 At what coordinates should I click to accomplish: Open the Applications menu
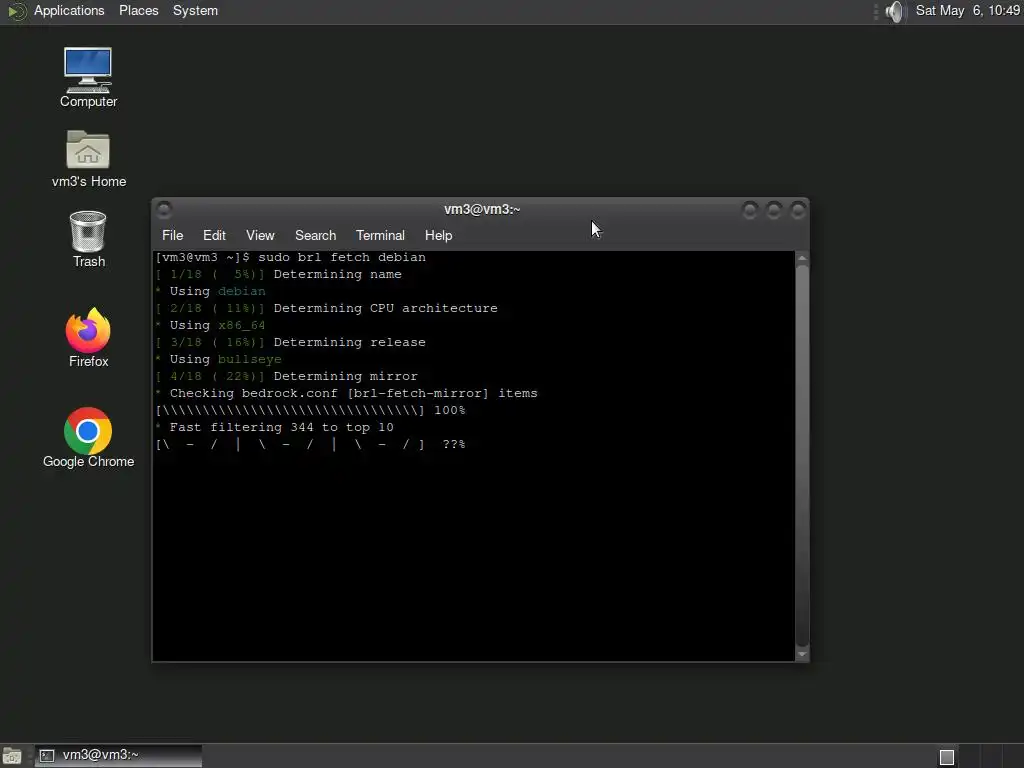pyautogui.click(x=69, y=11)
